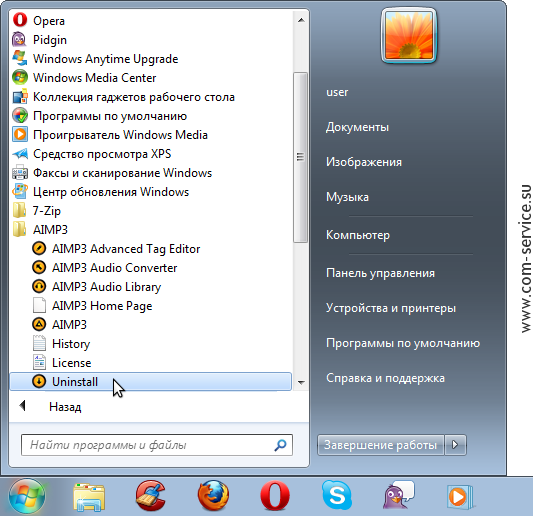Open AIMP3 Audio Library
The image size is (533, 516).
pos(151,287)
